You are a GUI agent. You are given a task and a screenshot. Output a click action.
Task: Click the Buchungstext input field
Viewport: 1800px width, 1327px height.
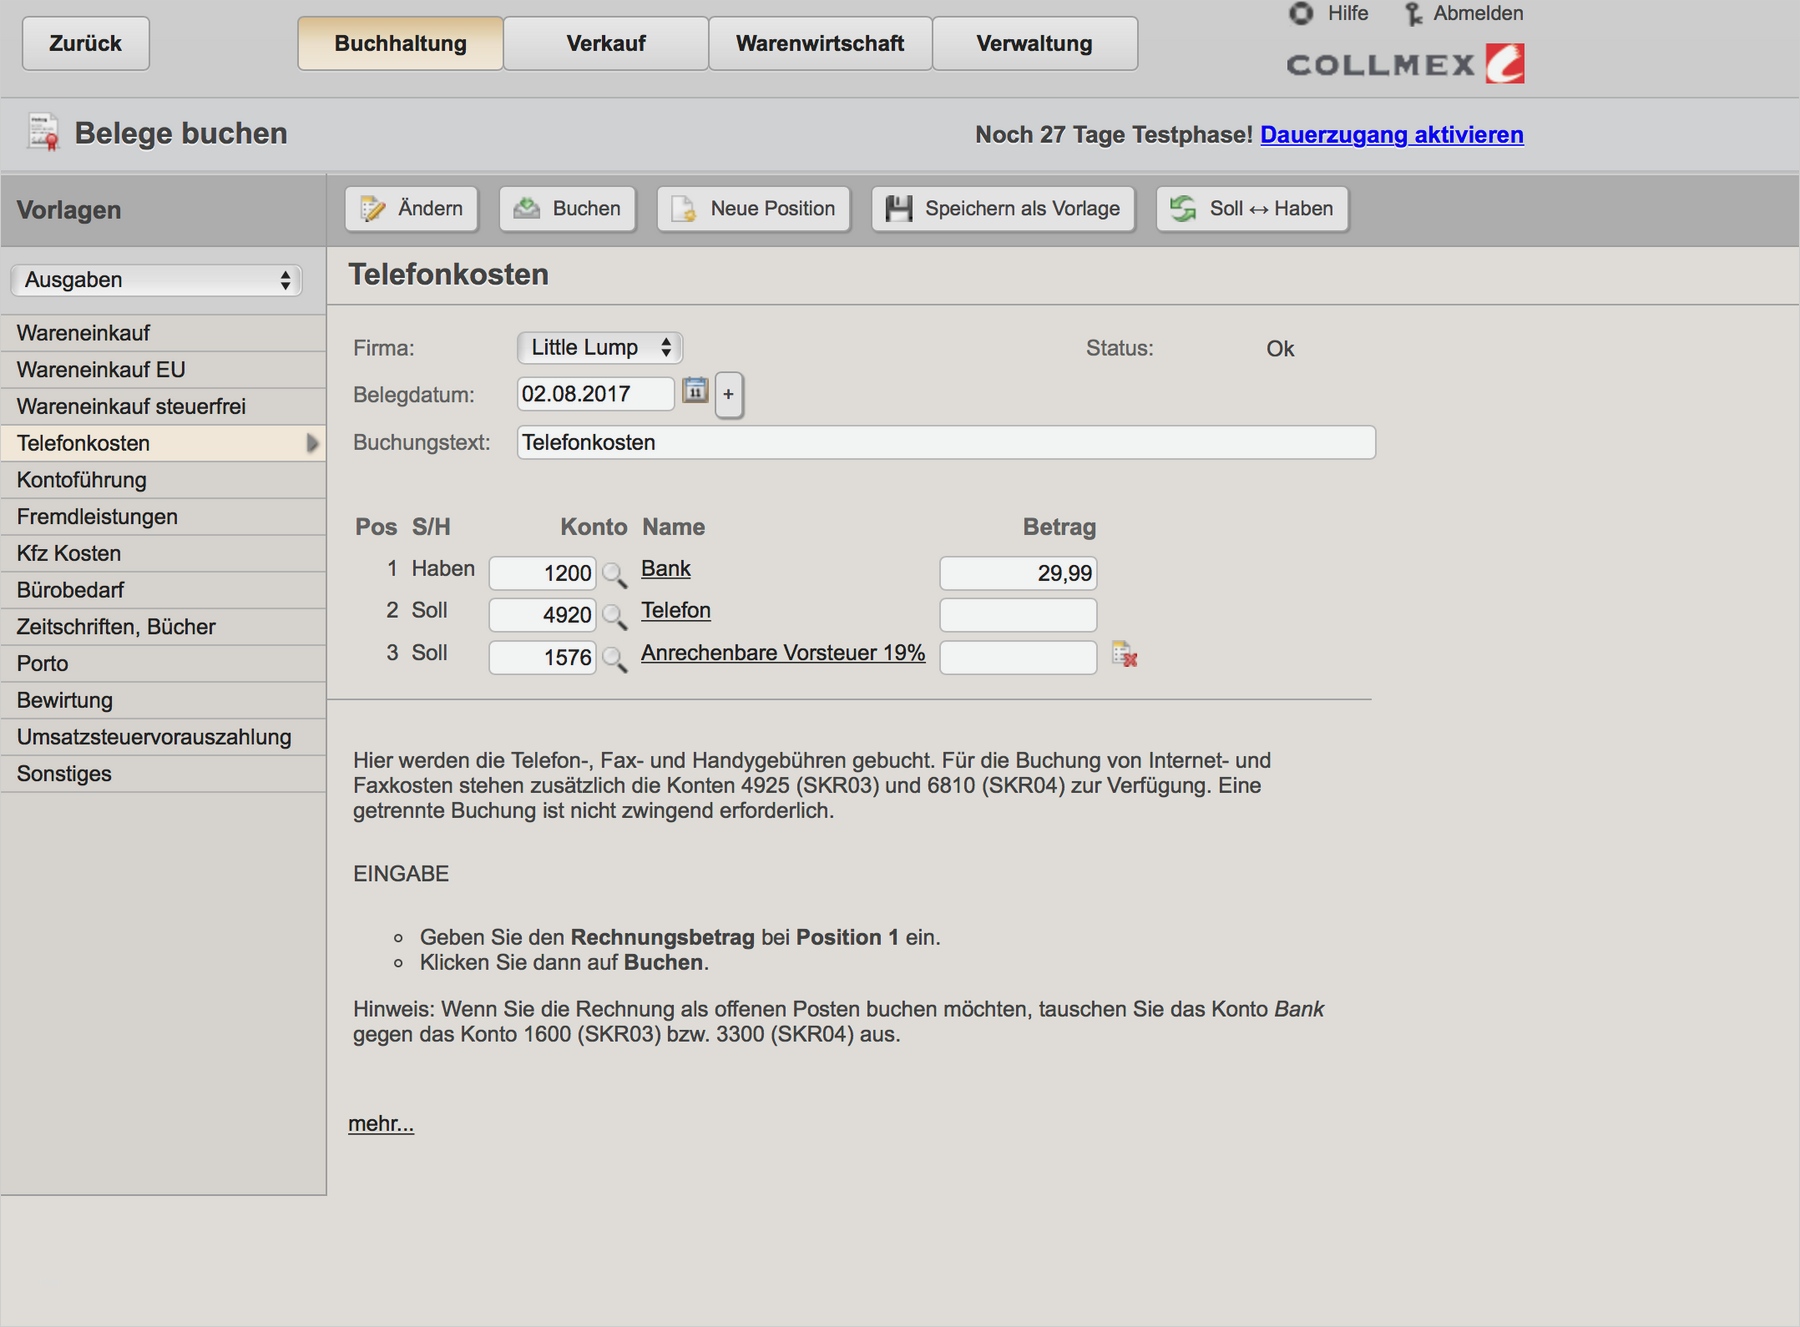pos(946,442)
